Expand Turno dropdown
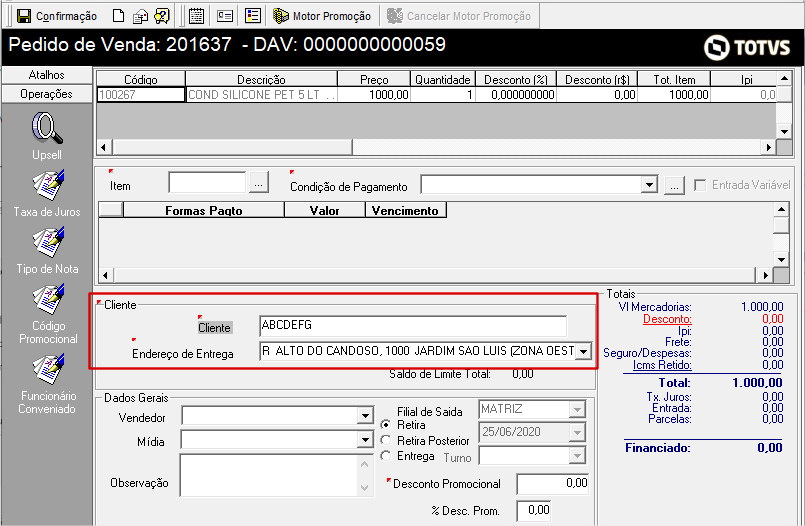 [x=577, y=456]
